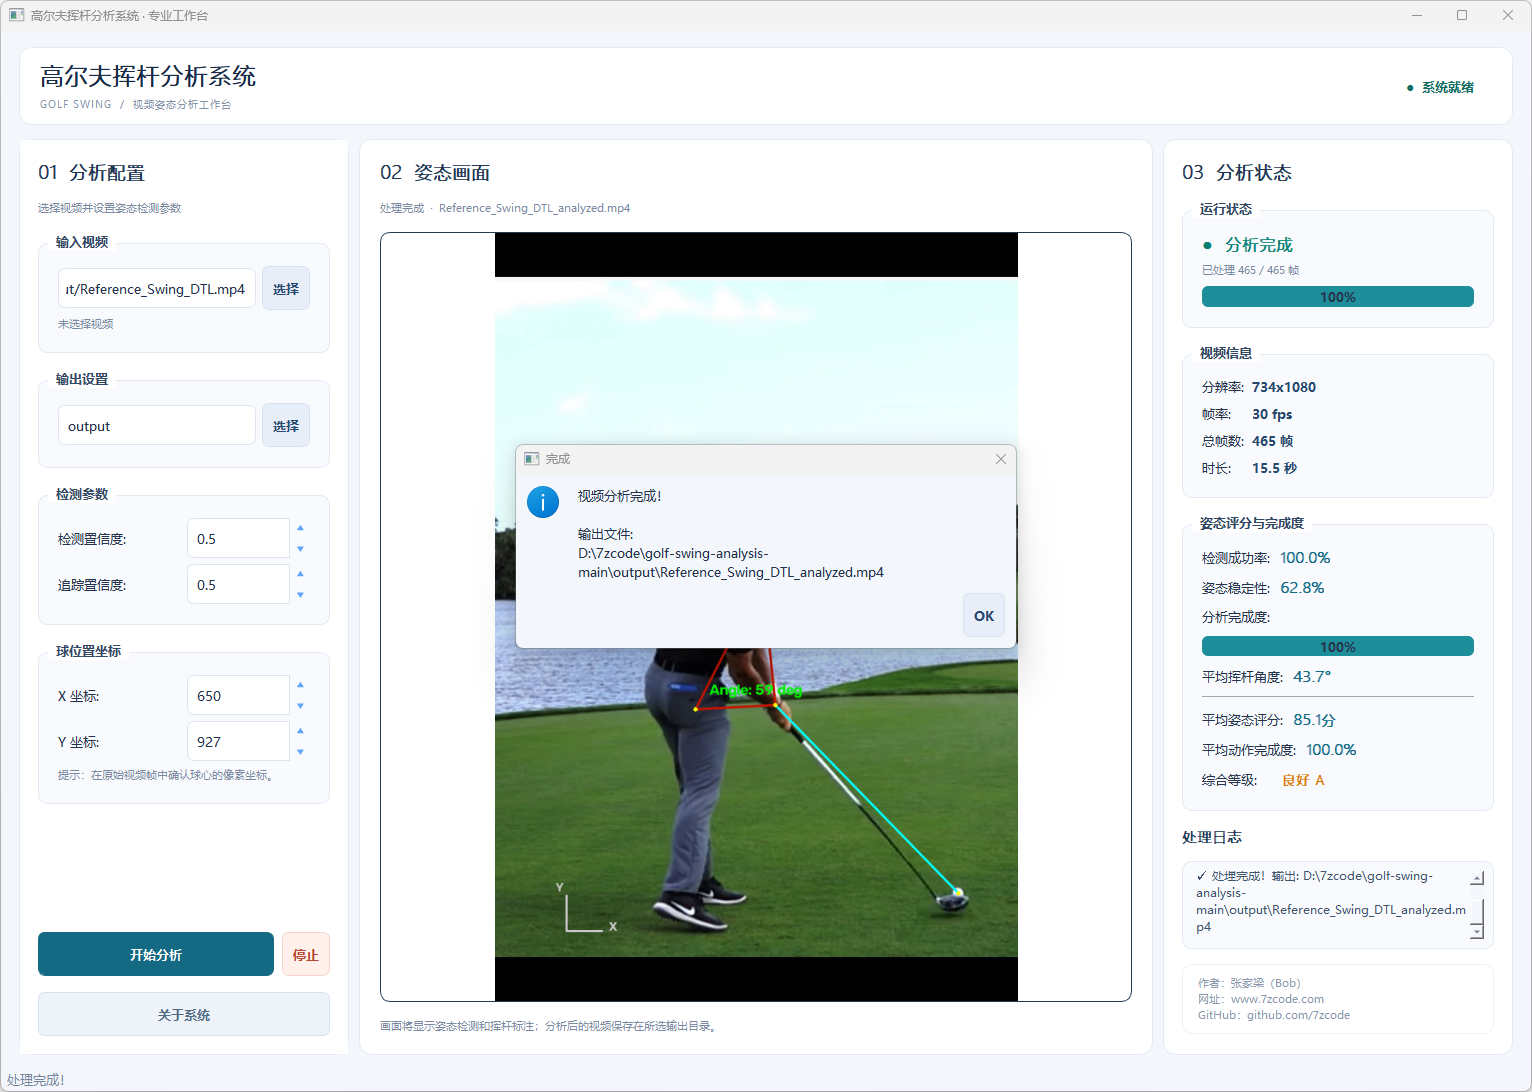This screenshot has width=1532, height=1092.
Task: Lower the X 坐标 value using the down arrow
Action: pos(300,706)
